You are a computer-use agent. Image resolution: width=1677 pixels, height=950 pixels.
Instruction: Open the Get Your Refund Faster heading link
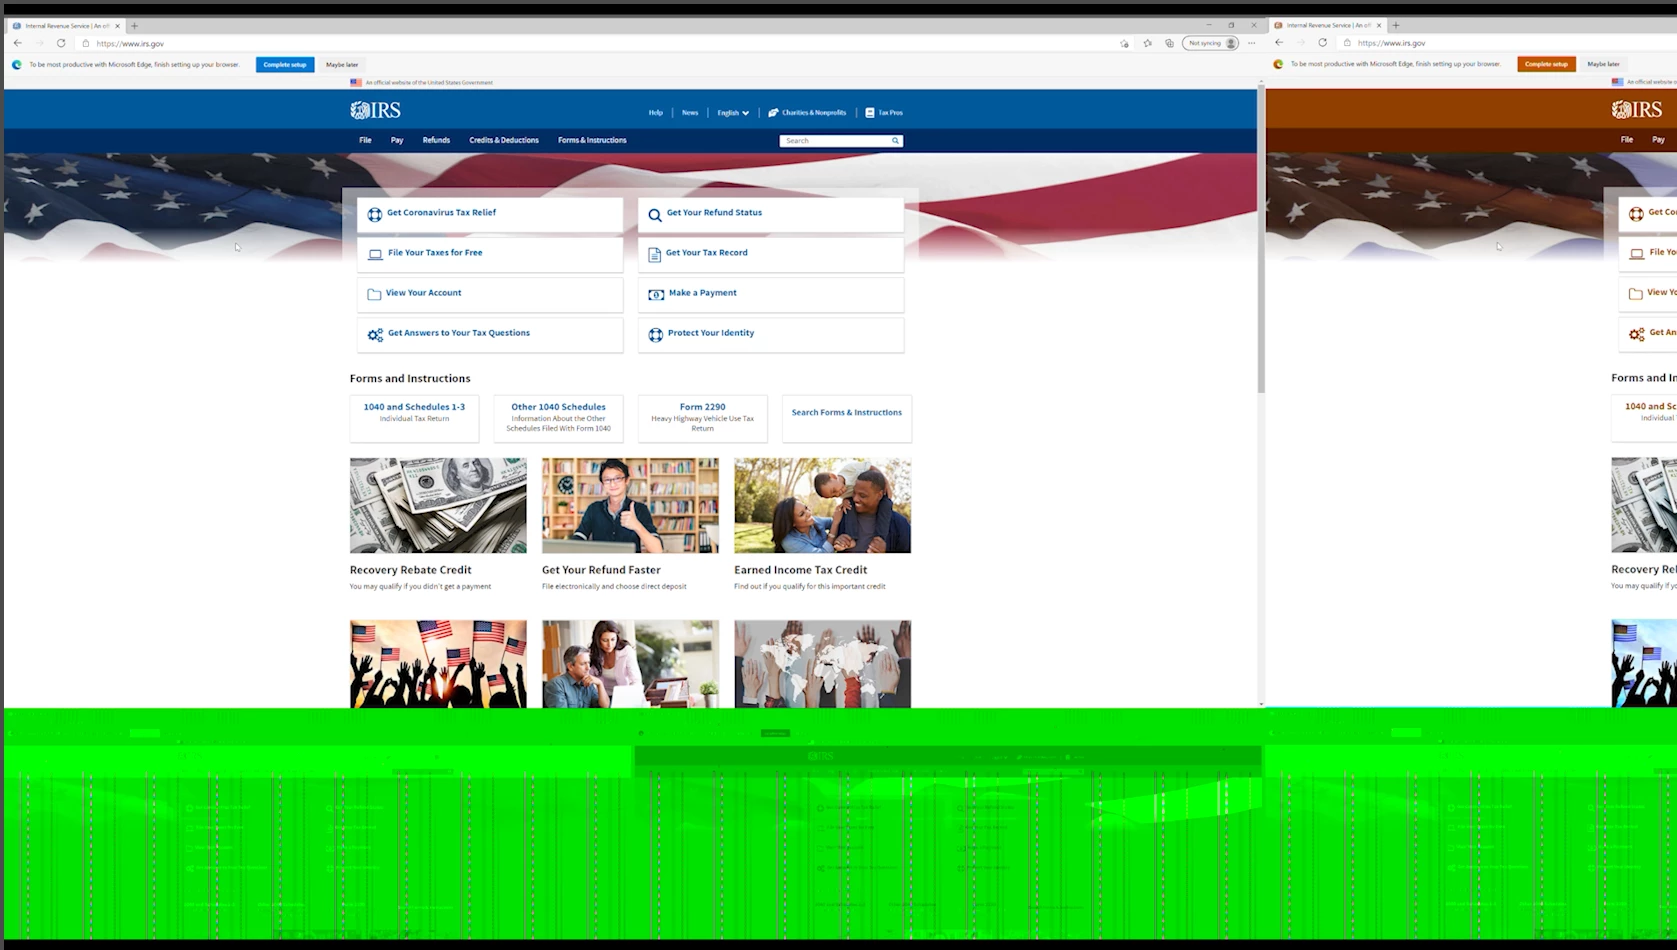(x=601, y=570)
